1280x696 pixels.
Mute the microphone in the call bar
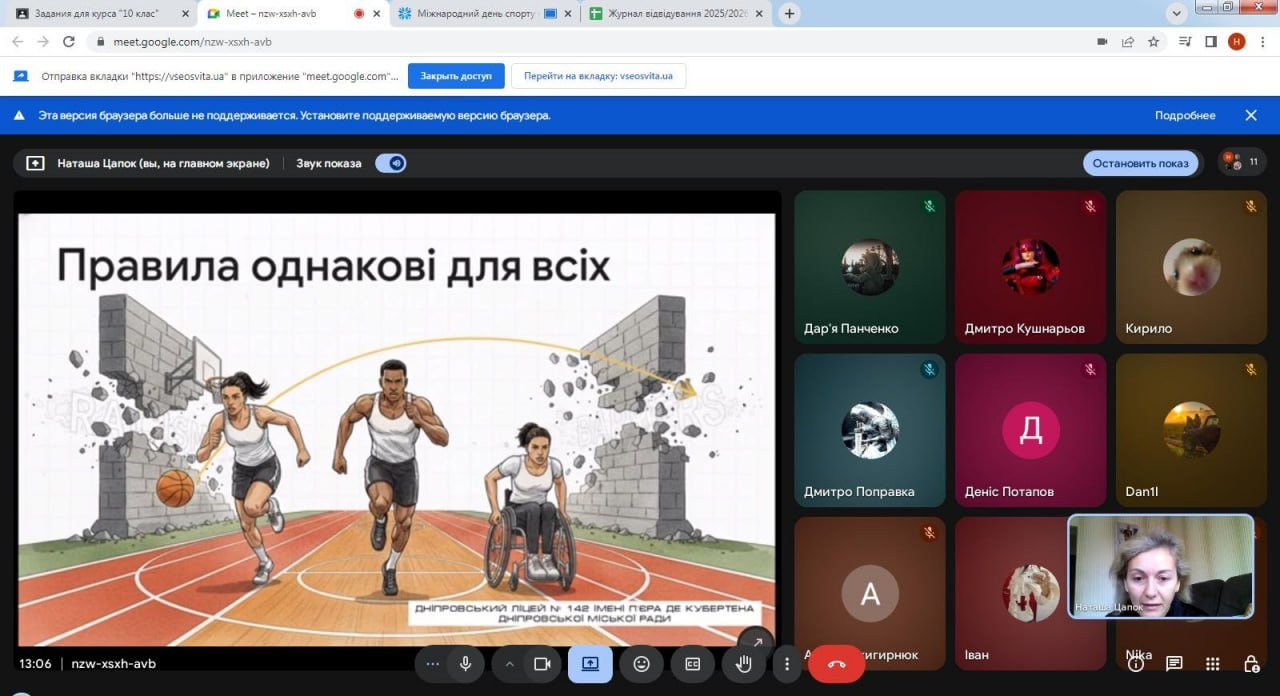coord(465,664)
